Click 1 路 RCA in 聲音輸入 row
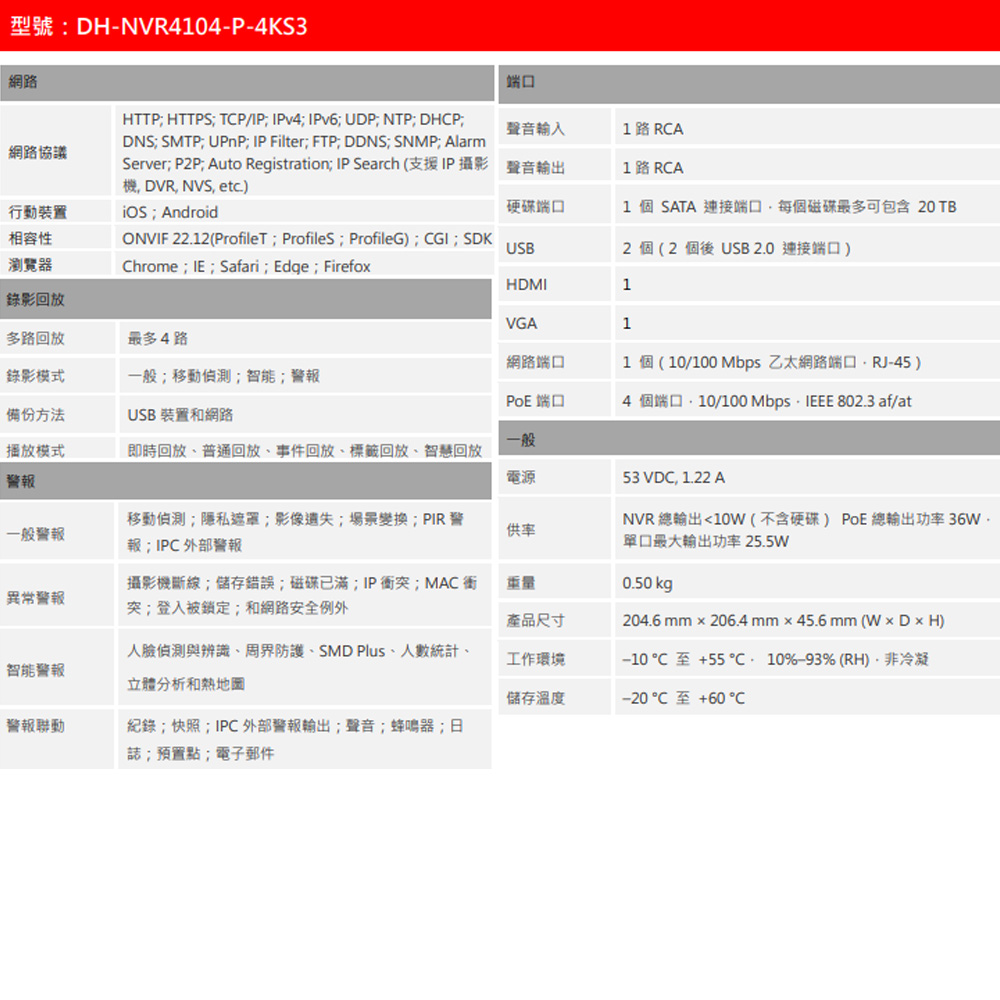This screenshot has width=1000, height=1000. [x=652, y=129]
